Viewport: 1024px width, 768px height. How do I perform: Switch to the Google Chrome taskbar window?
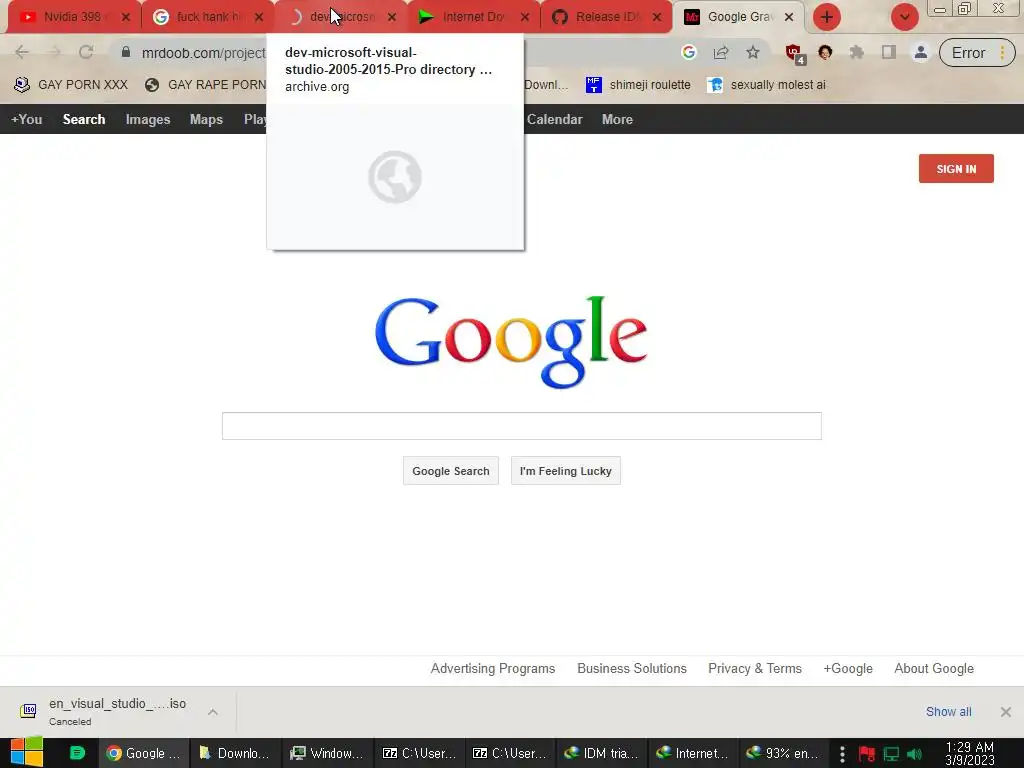point(144,753)
